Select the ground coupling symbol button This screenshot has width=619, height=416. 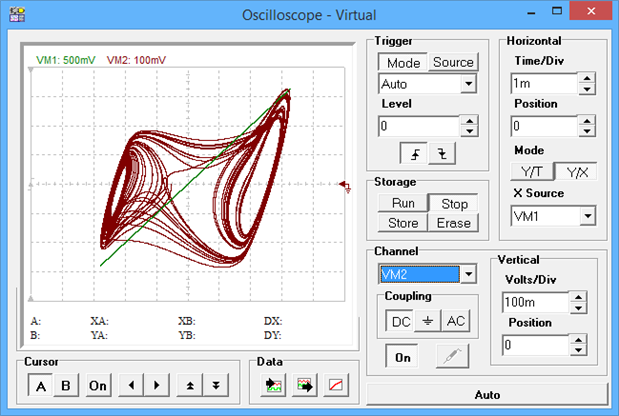(428, 321)
